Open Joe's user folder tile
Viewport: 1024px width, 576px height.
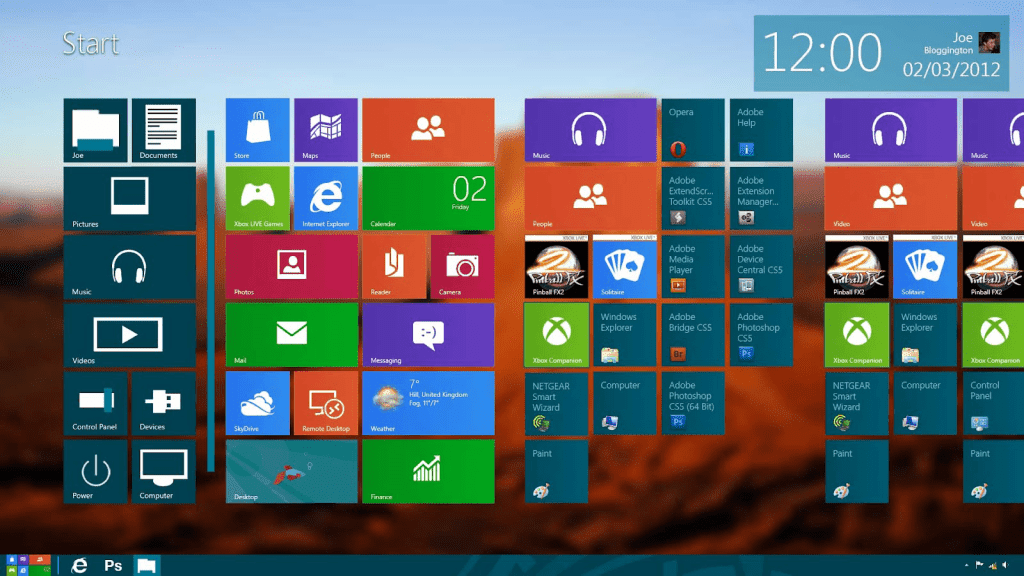pos(95,130)
